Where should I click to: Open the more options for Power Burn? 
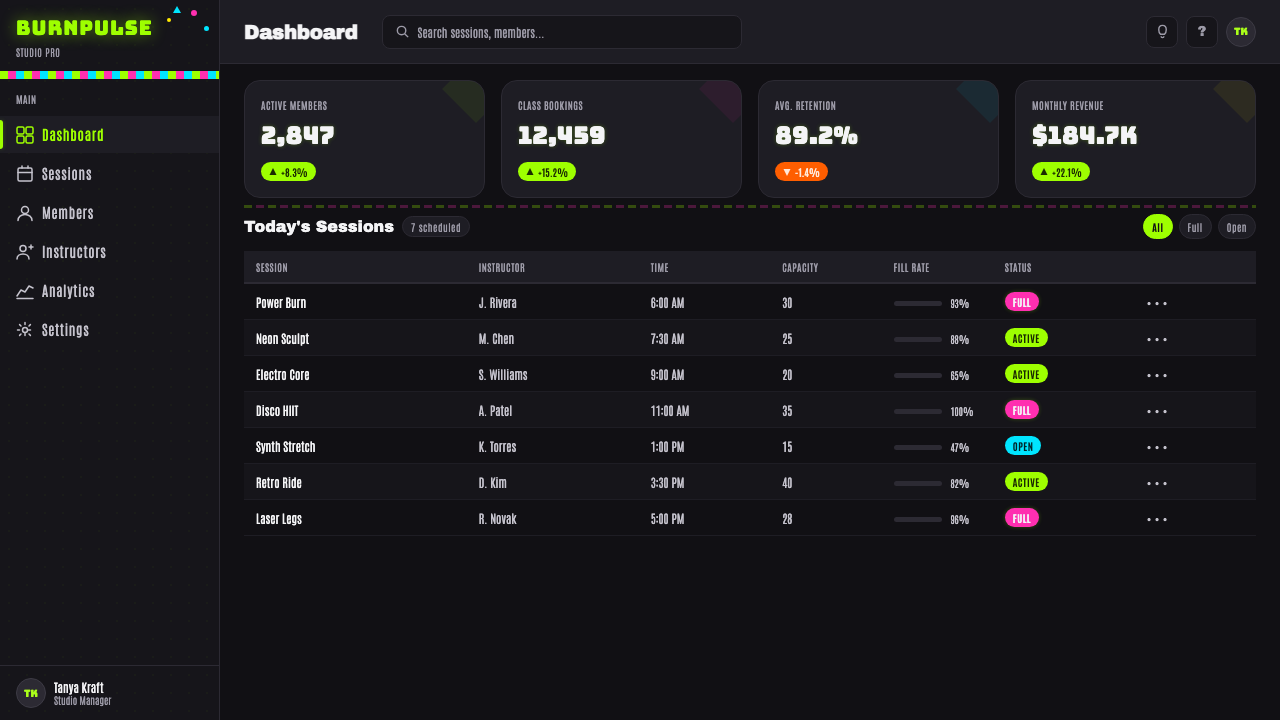point(1157,303)
